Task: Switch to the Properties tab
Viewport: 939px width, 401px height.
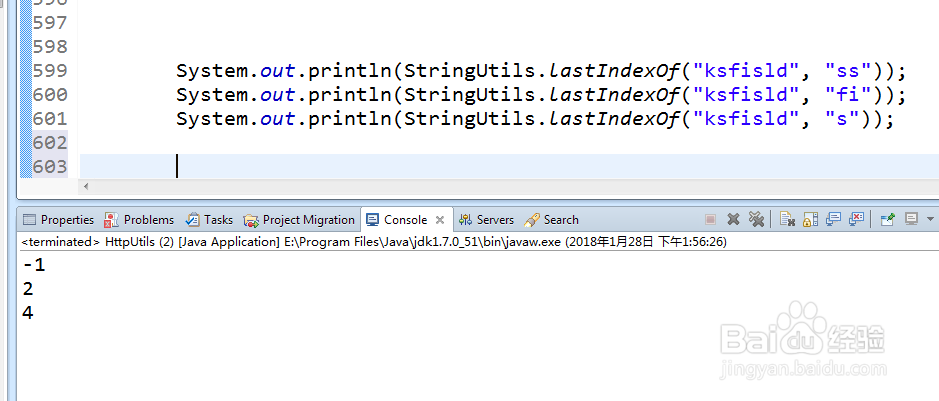Action: (x=58, y=220)
